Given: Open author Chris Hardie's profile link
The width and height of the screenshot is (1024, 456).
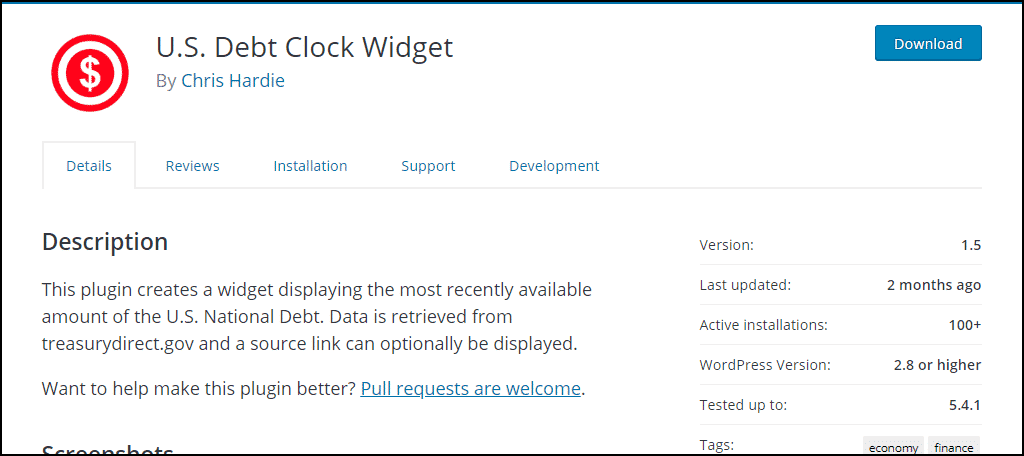Looking at the screenshot, I should (232, 81).
